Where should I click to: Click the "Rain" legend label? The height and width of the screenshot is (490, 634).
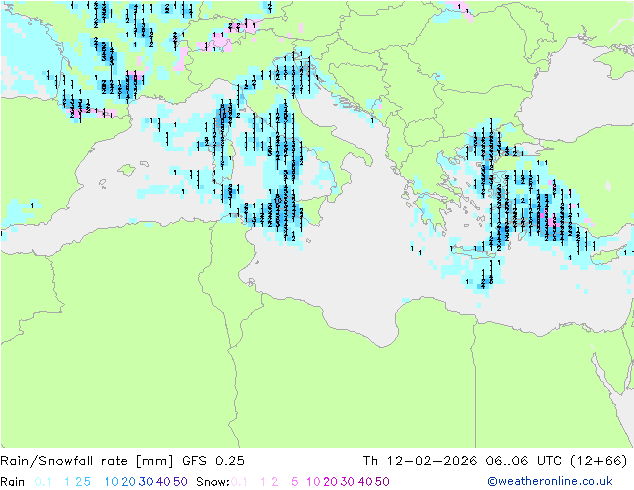[x=13, y=482]
